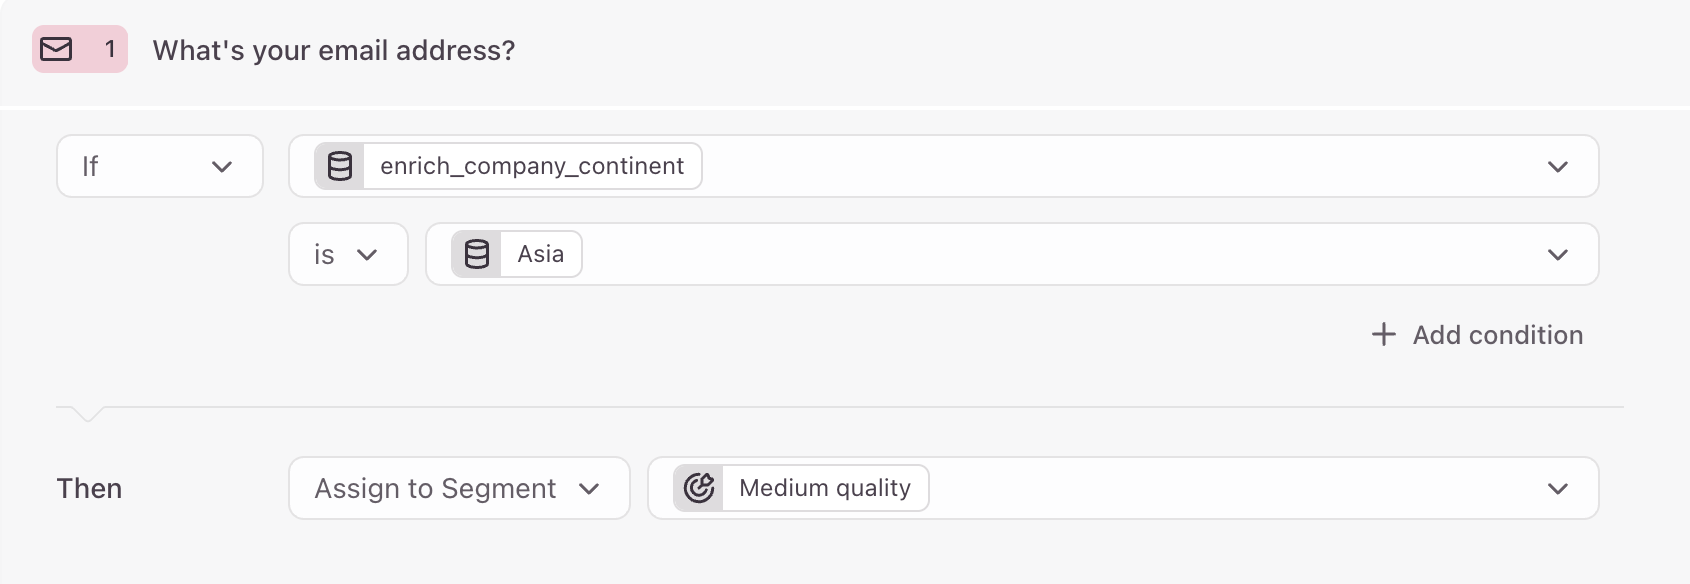Click the target icon beside Medium quality
This screenshot has width=1690, height=584.
(x=699, y=488)
